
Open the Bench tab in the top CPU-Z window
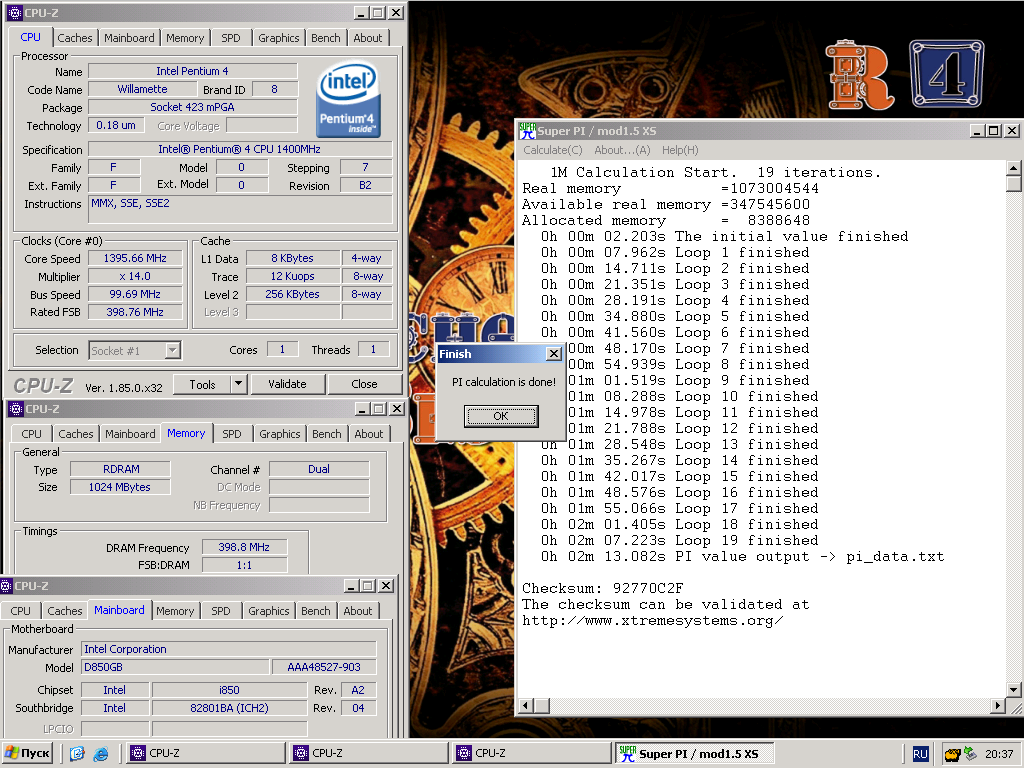(x=325, y=38)
